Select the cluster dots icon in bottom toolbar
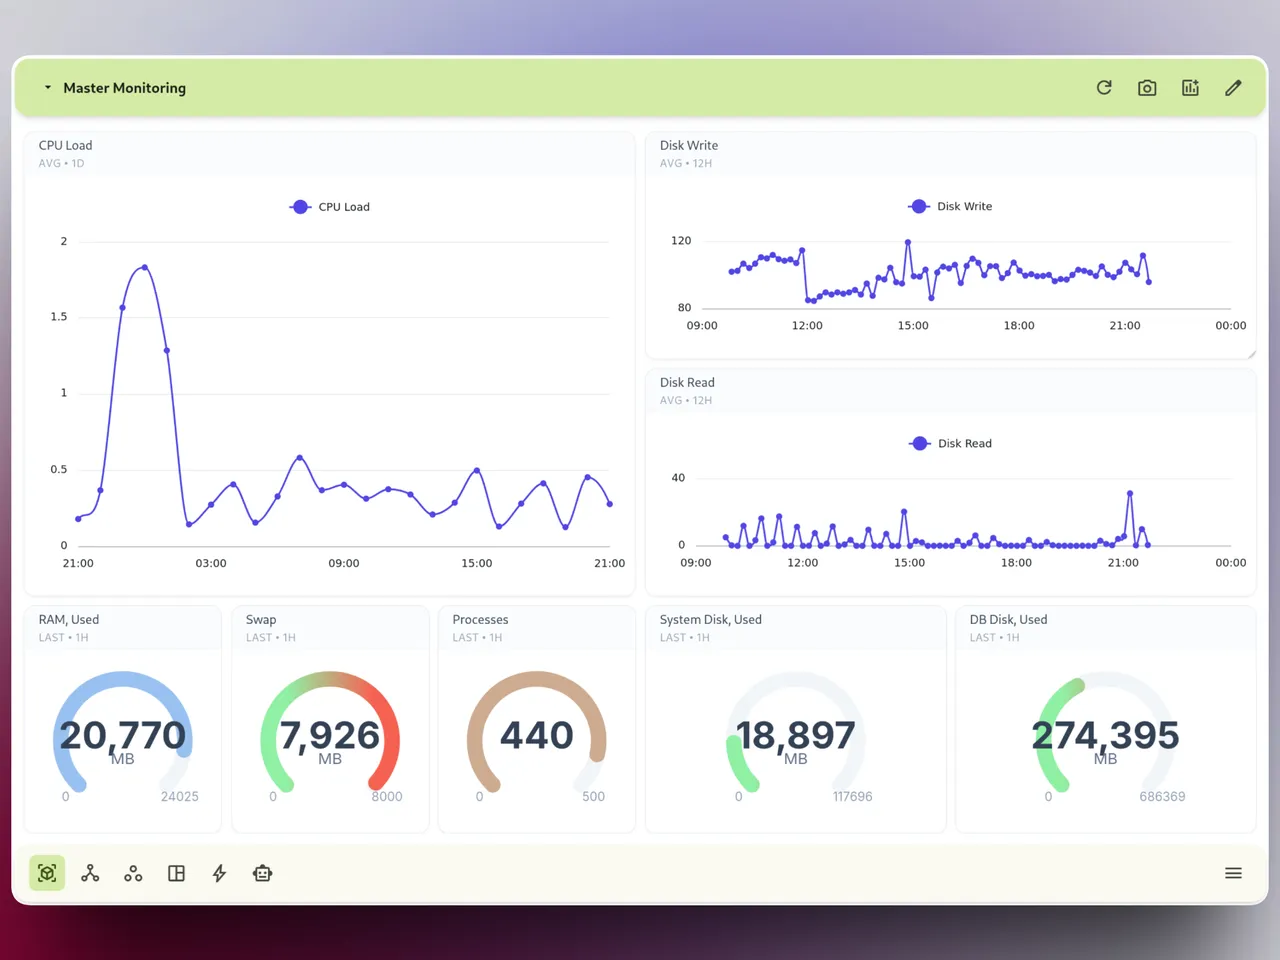The width and height of the screenshot is (1280, 960). 133,873
